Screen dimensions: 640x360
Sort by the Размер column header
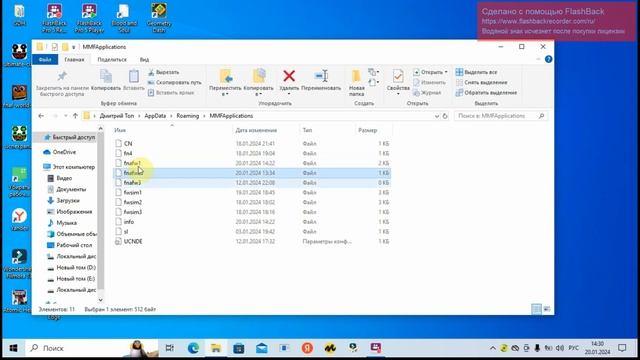(368, 130)
